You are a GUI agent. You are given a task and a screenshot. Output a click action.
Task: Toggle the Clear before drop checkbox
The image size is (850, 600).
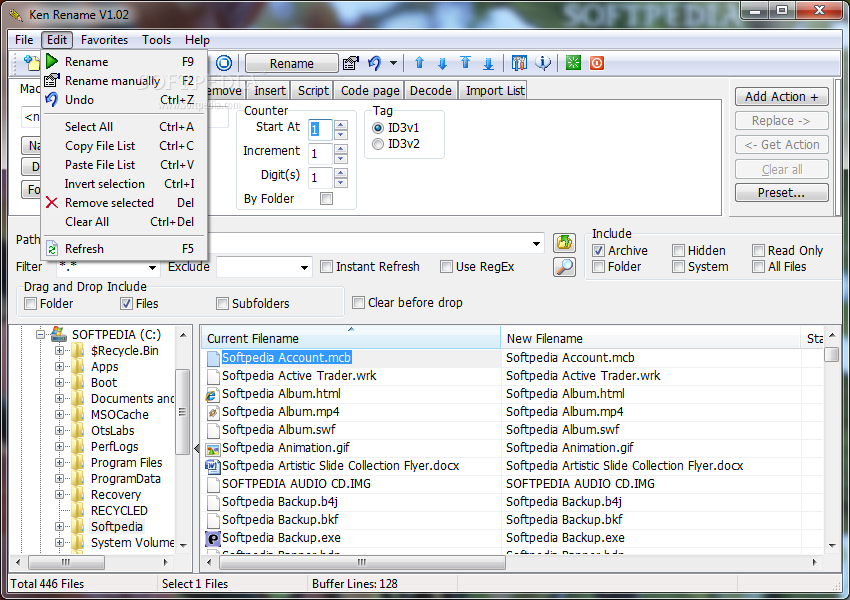coord(358,302)
